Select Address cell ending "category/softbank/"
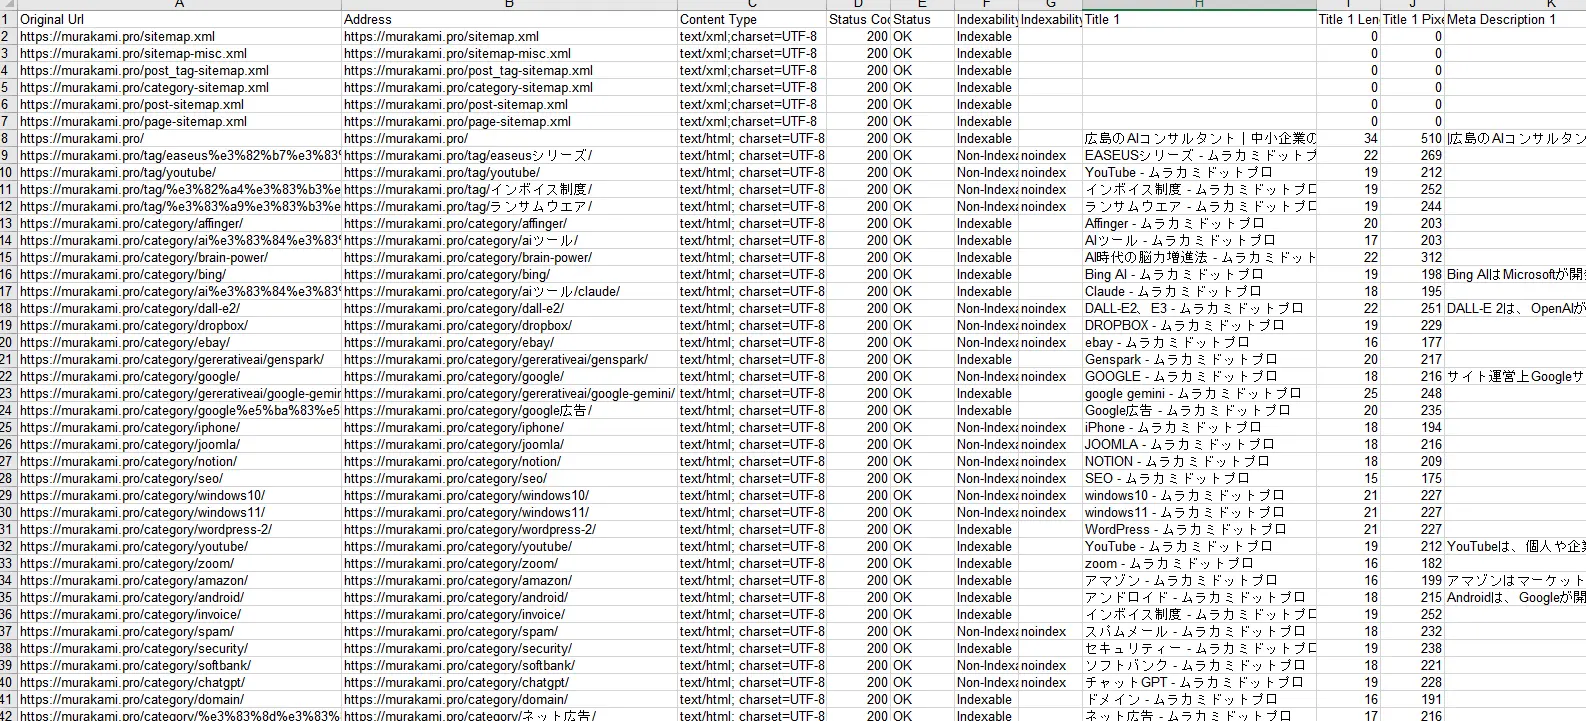The image size is (1586, 721). point(509,665)
